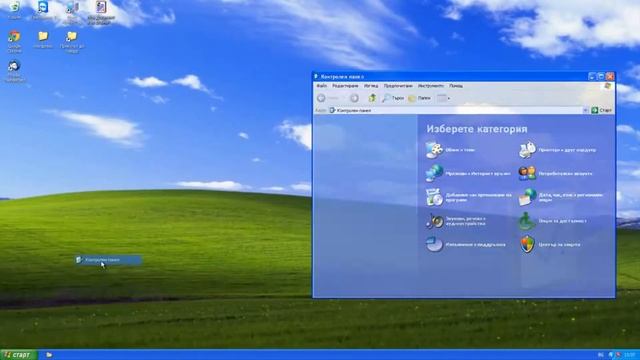Click the 'Изпълнение и поддръжка' link
The image size is (640, 360).
click(x=476, y=244)
